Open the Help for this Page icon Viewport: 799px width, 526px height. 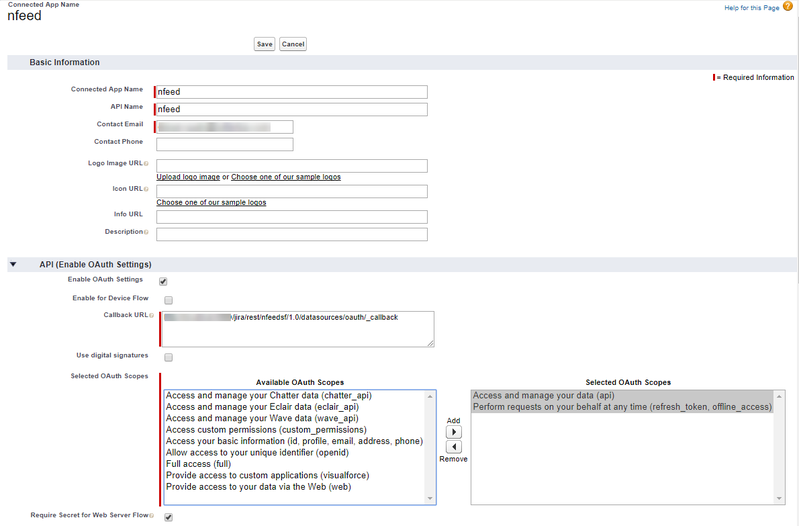tap(788, 7)
